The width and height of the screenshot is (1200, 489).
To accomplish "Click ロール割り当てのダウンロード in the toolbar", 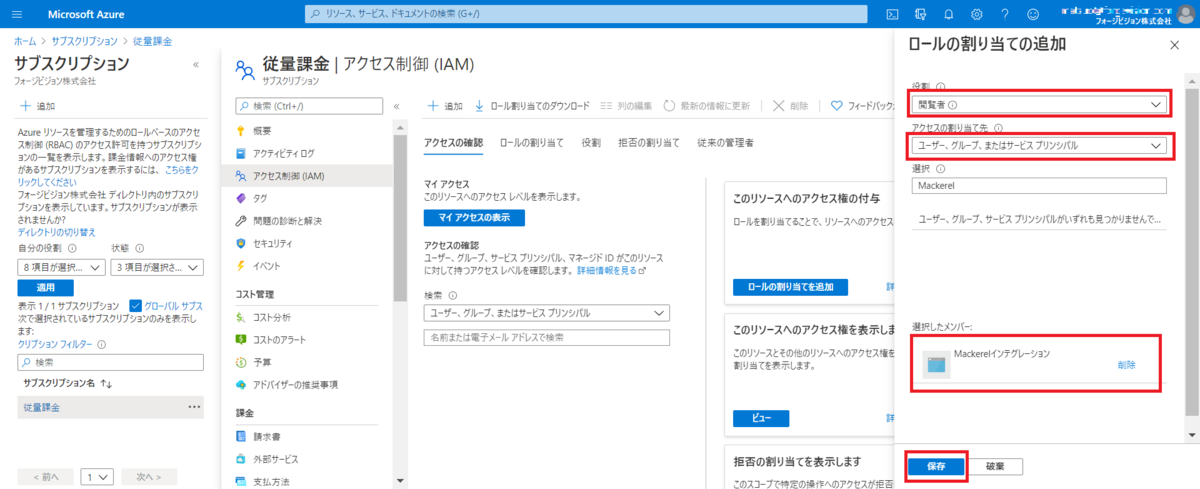I will 532,105.
